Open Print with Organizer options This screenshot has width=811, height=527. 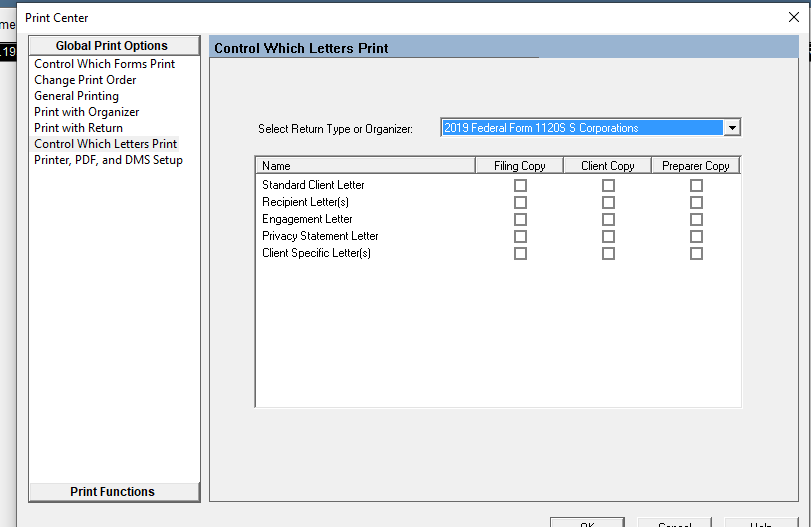(x=86, y=112)
